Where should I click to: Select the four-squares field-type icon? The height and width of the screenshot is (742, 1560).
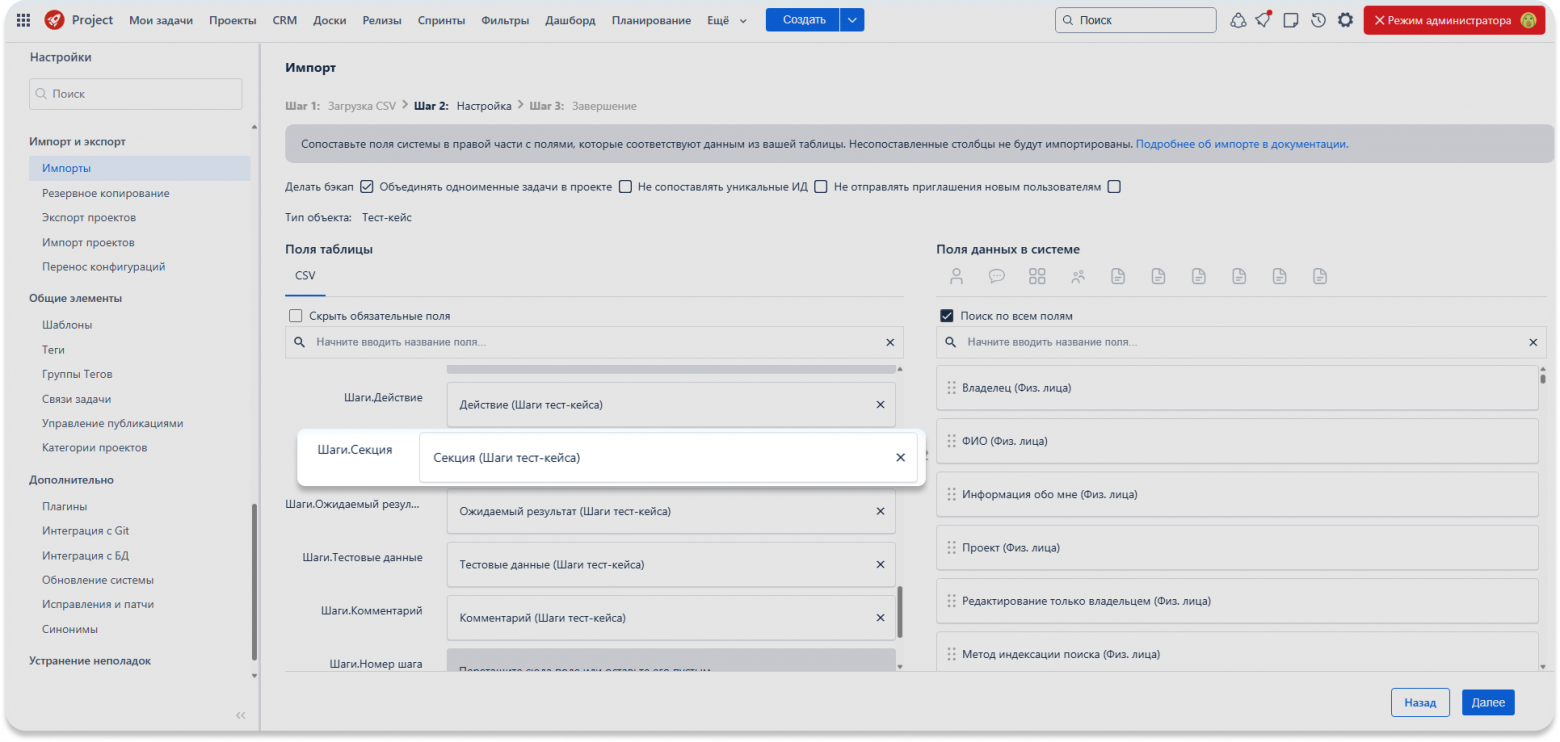click(1037, 276)
